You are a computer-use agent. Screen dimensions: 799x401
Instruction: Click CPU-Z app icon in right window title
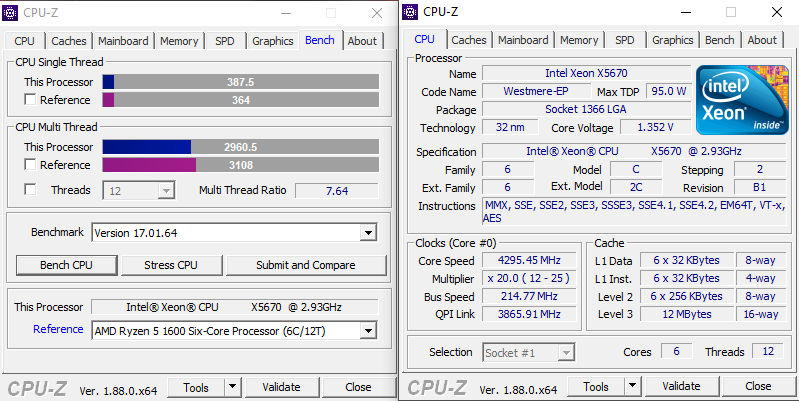[410, 12]
